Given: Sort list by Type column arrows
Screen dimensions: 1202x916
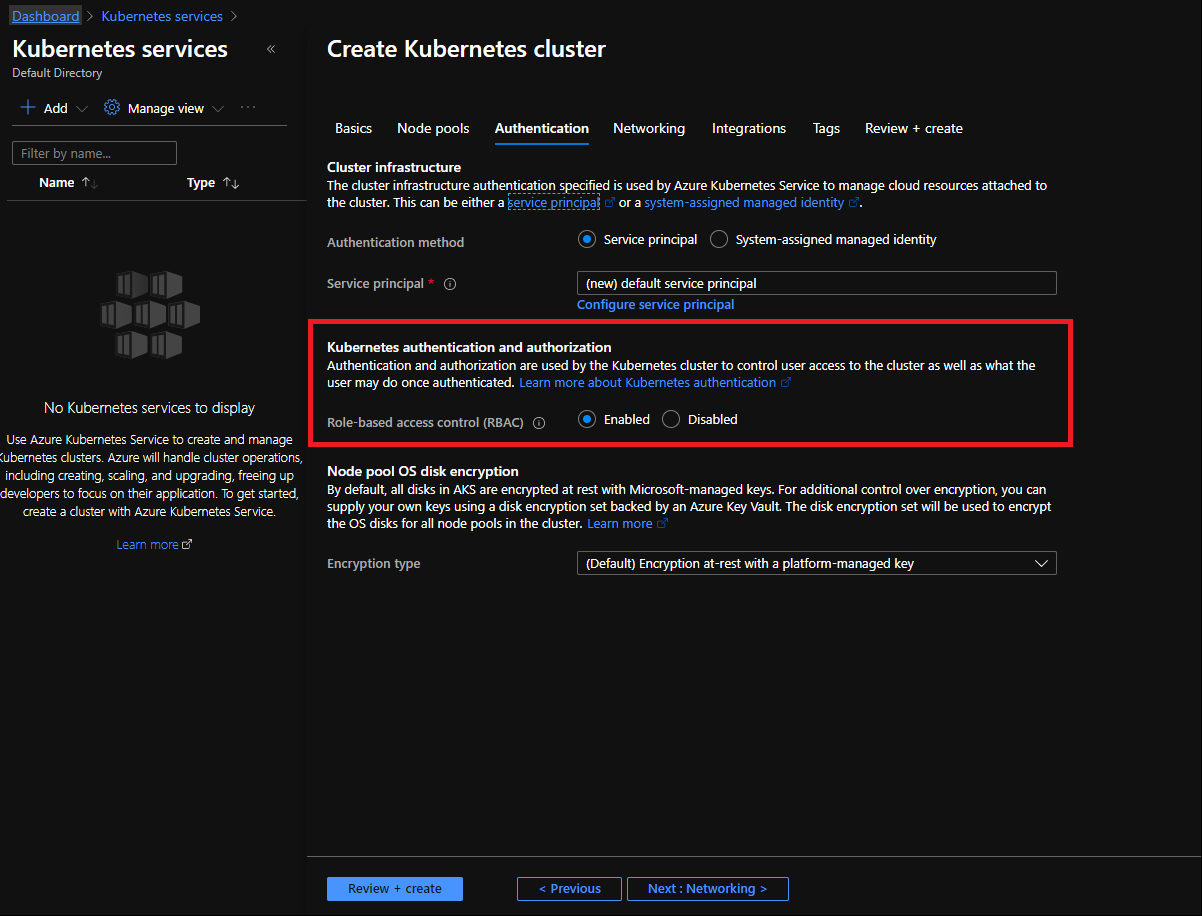Looking at the screenshot, I should [x=231, y=183].
